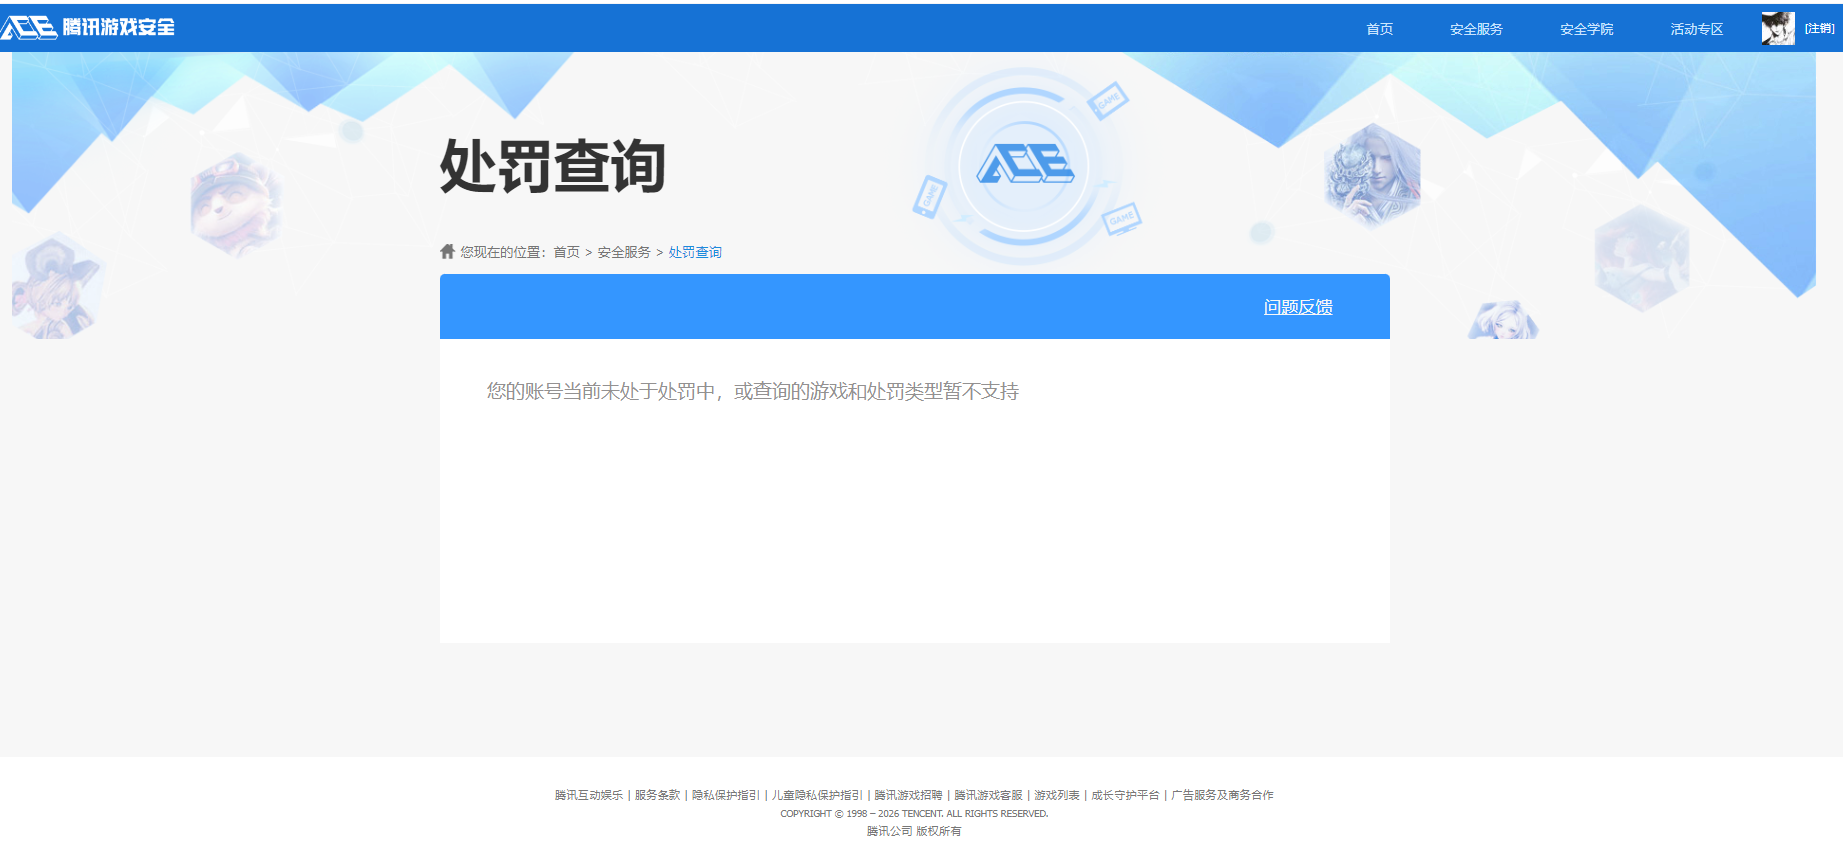Open the 腾讯游戏客服 footer link
The image size is (1843, 852).
point(988,795)
